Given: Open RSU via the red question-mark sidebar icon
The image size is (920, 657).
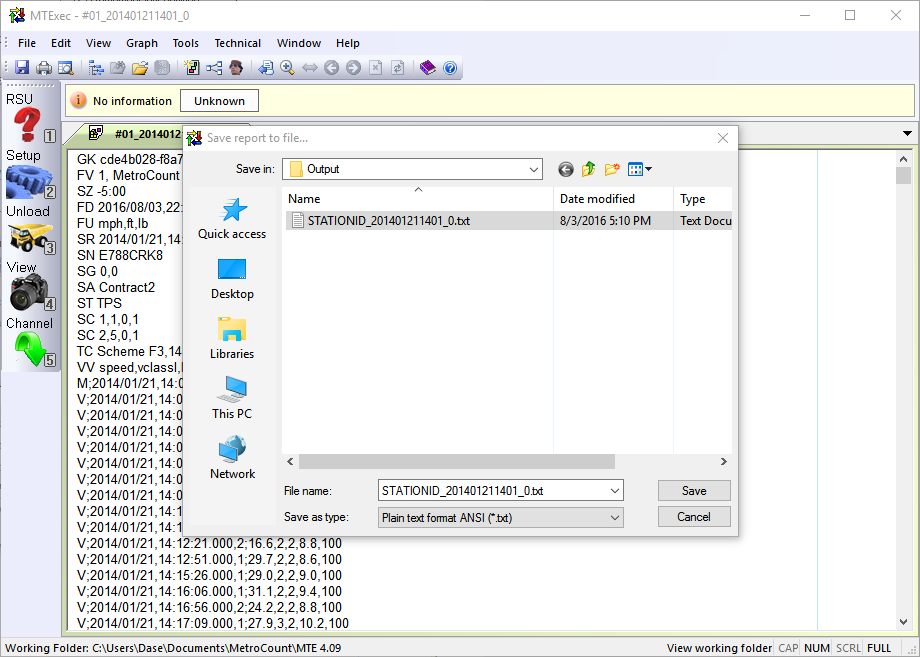Looking at the screenshot, I should [x=27, y=124].
